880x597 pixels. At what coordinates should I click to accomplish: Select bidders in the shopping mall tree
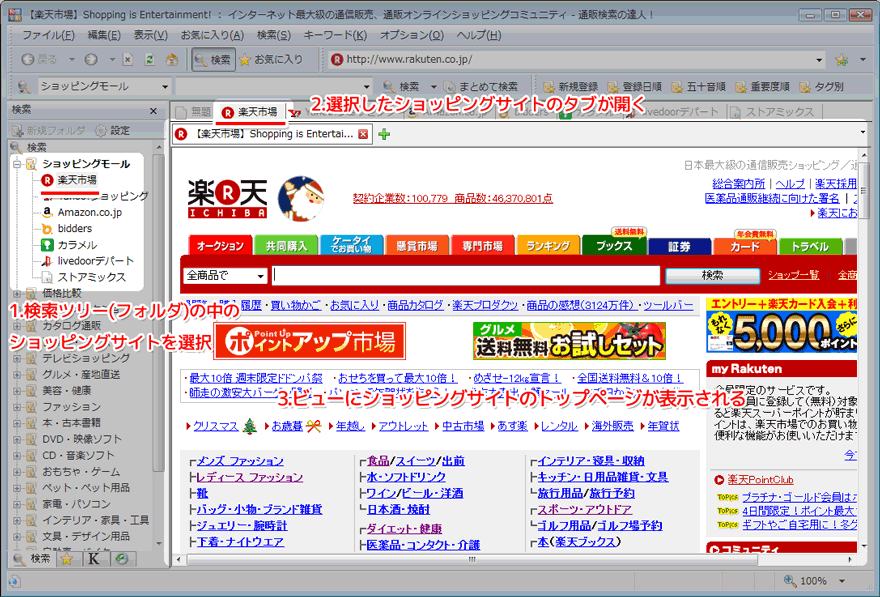coord(75,228)
